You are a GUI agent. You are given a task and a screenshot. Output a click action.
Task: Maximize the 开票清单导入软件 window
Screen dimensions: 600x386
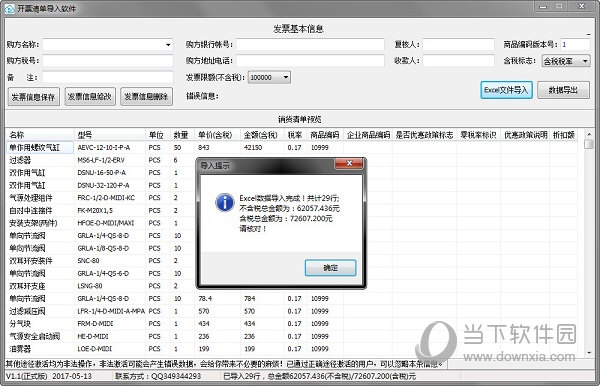pos(560,7)
